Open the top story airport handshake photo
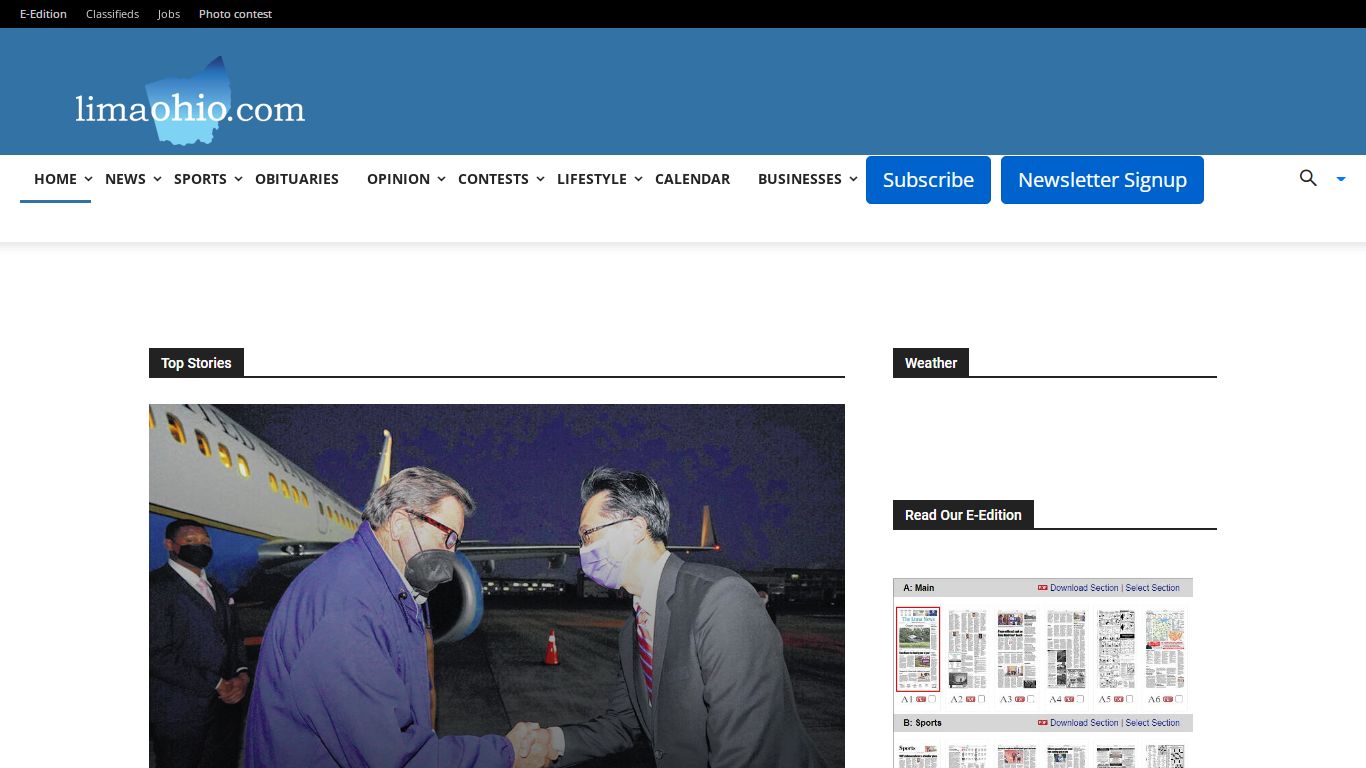 (497, 586)
